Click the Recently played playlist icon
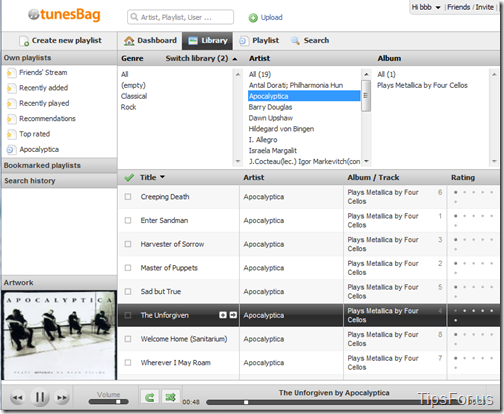The image size is (504, 414). pyautogui.click(x=11, y=103)
